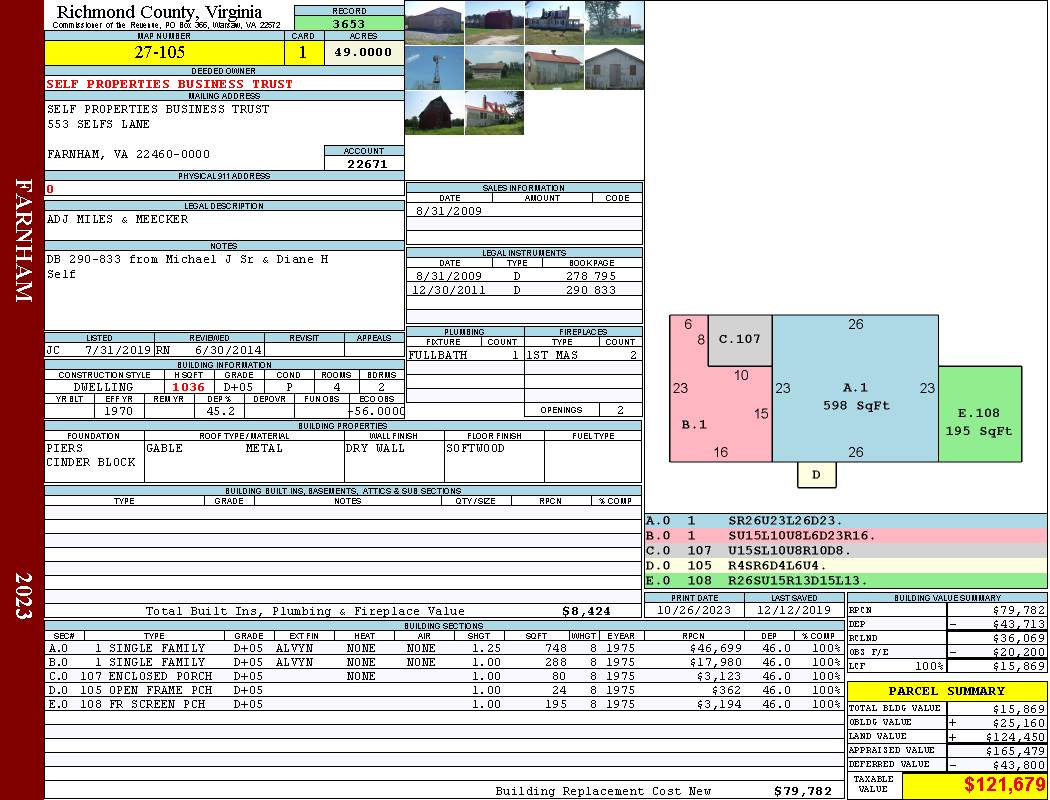Select the DEP % value 45.2
This screenshot has height=800, width=1050.
(220, 411)
